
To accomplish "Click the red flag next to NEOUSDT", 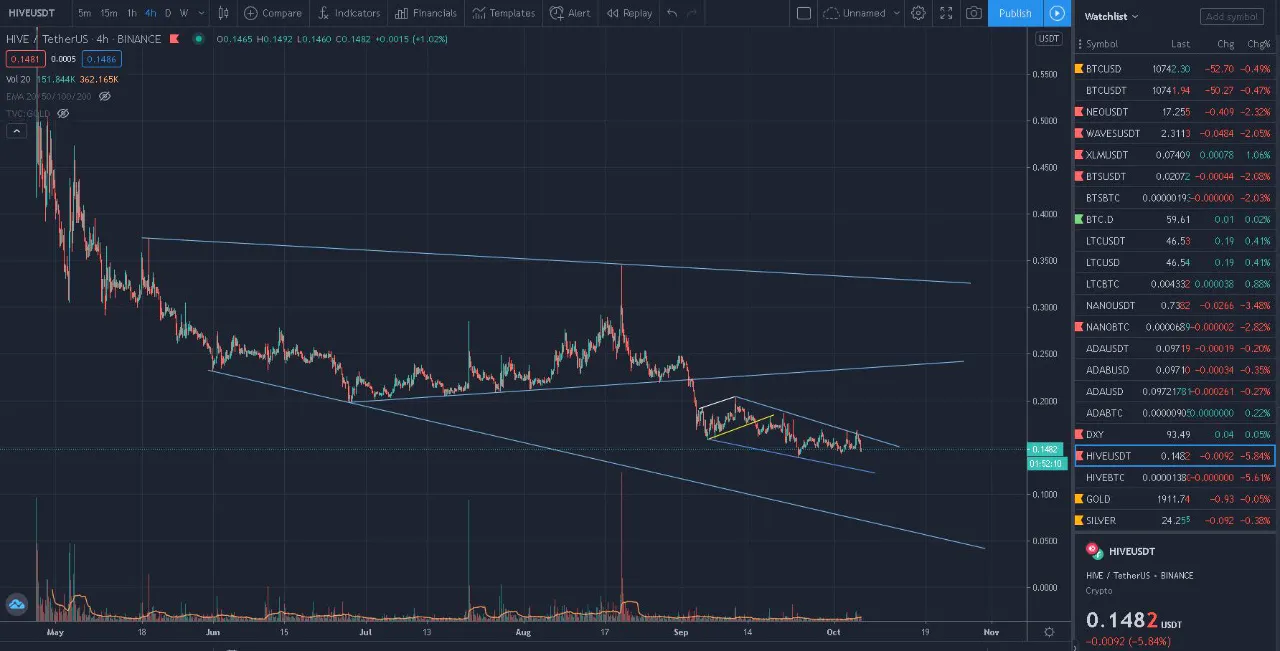I will click(1079, 112).
